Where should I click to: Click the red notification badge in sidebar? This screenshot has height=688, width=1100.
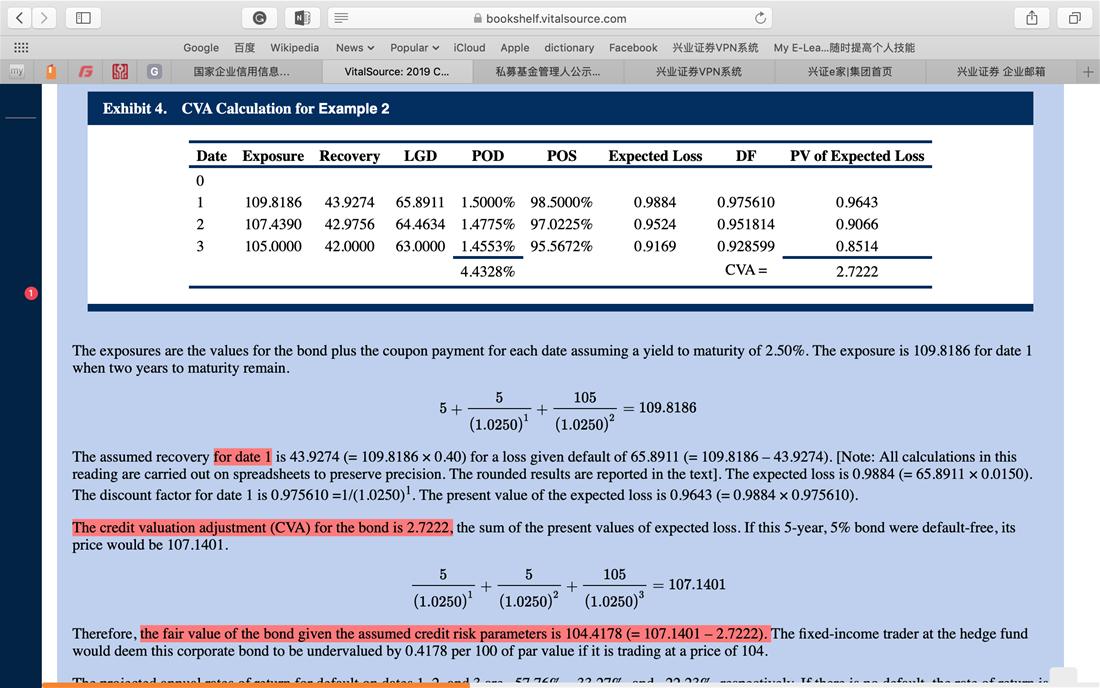[x=31, y=293]
